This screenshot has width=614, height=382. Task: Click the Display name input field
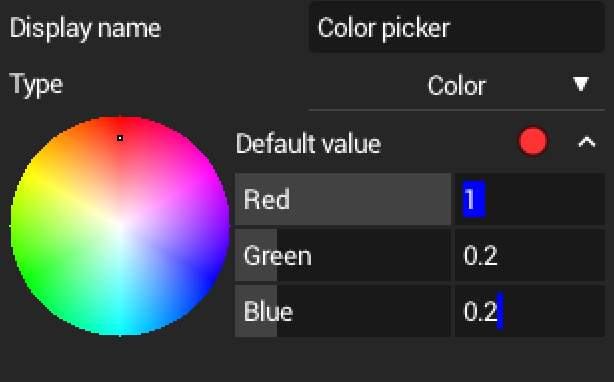(x=457, y=27)
